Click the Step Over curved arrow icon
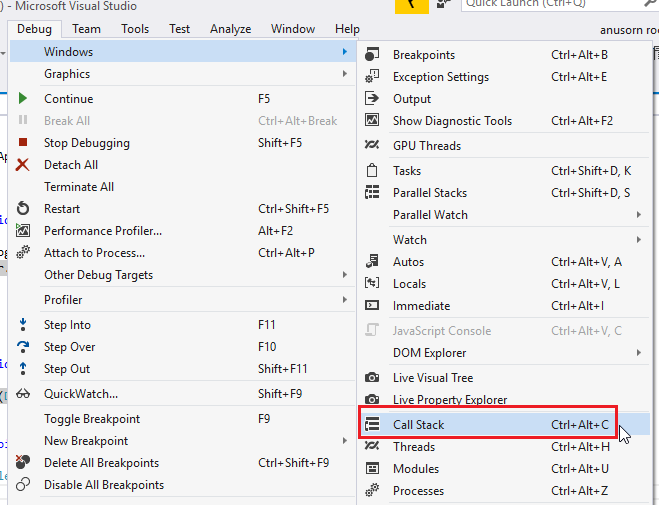Screen dimensions: 659x505 click(23, 347)
